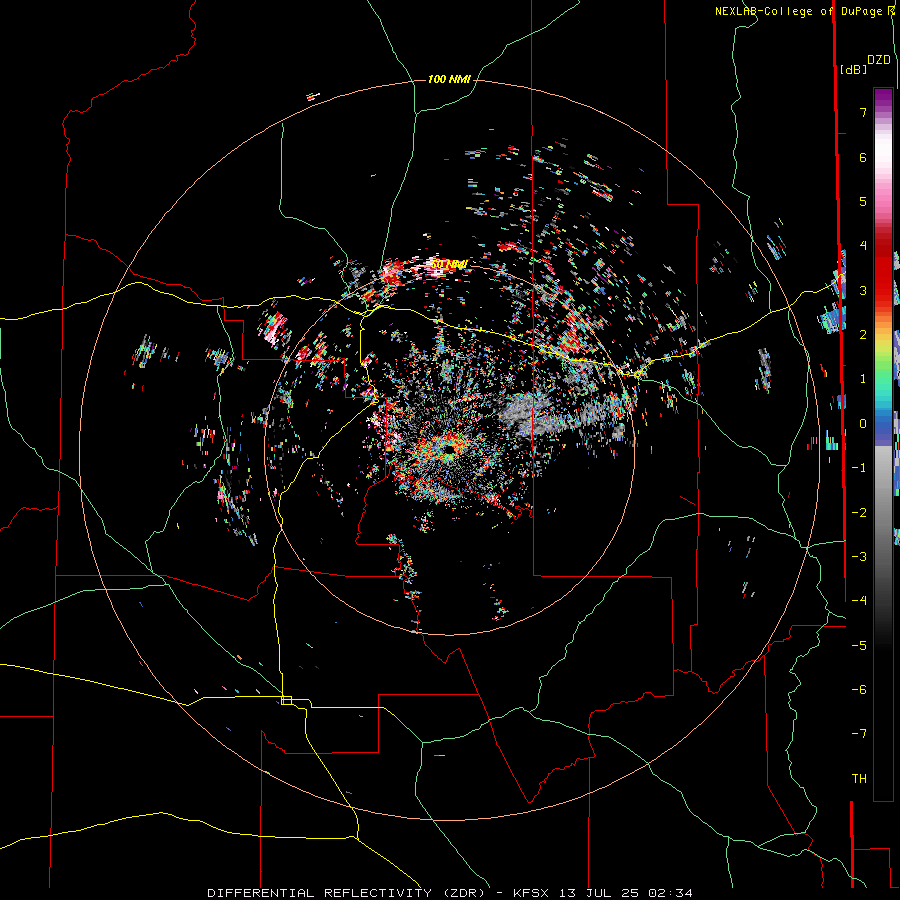Click the red section of the color bar
Image resolution: width=900 pixels, height=900 pixels.
pos(883,270)
